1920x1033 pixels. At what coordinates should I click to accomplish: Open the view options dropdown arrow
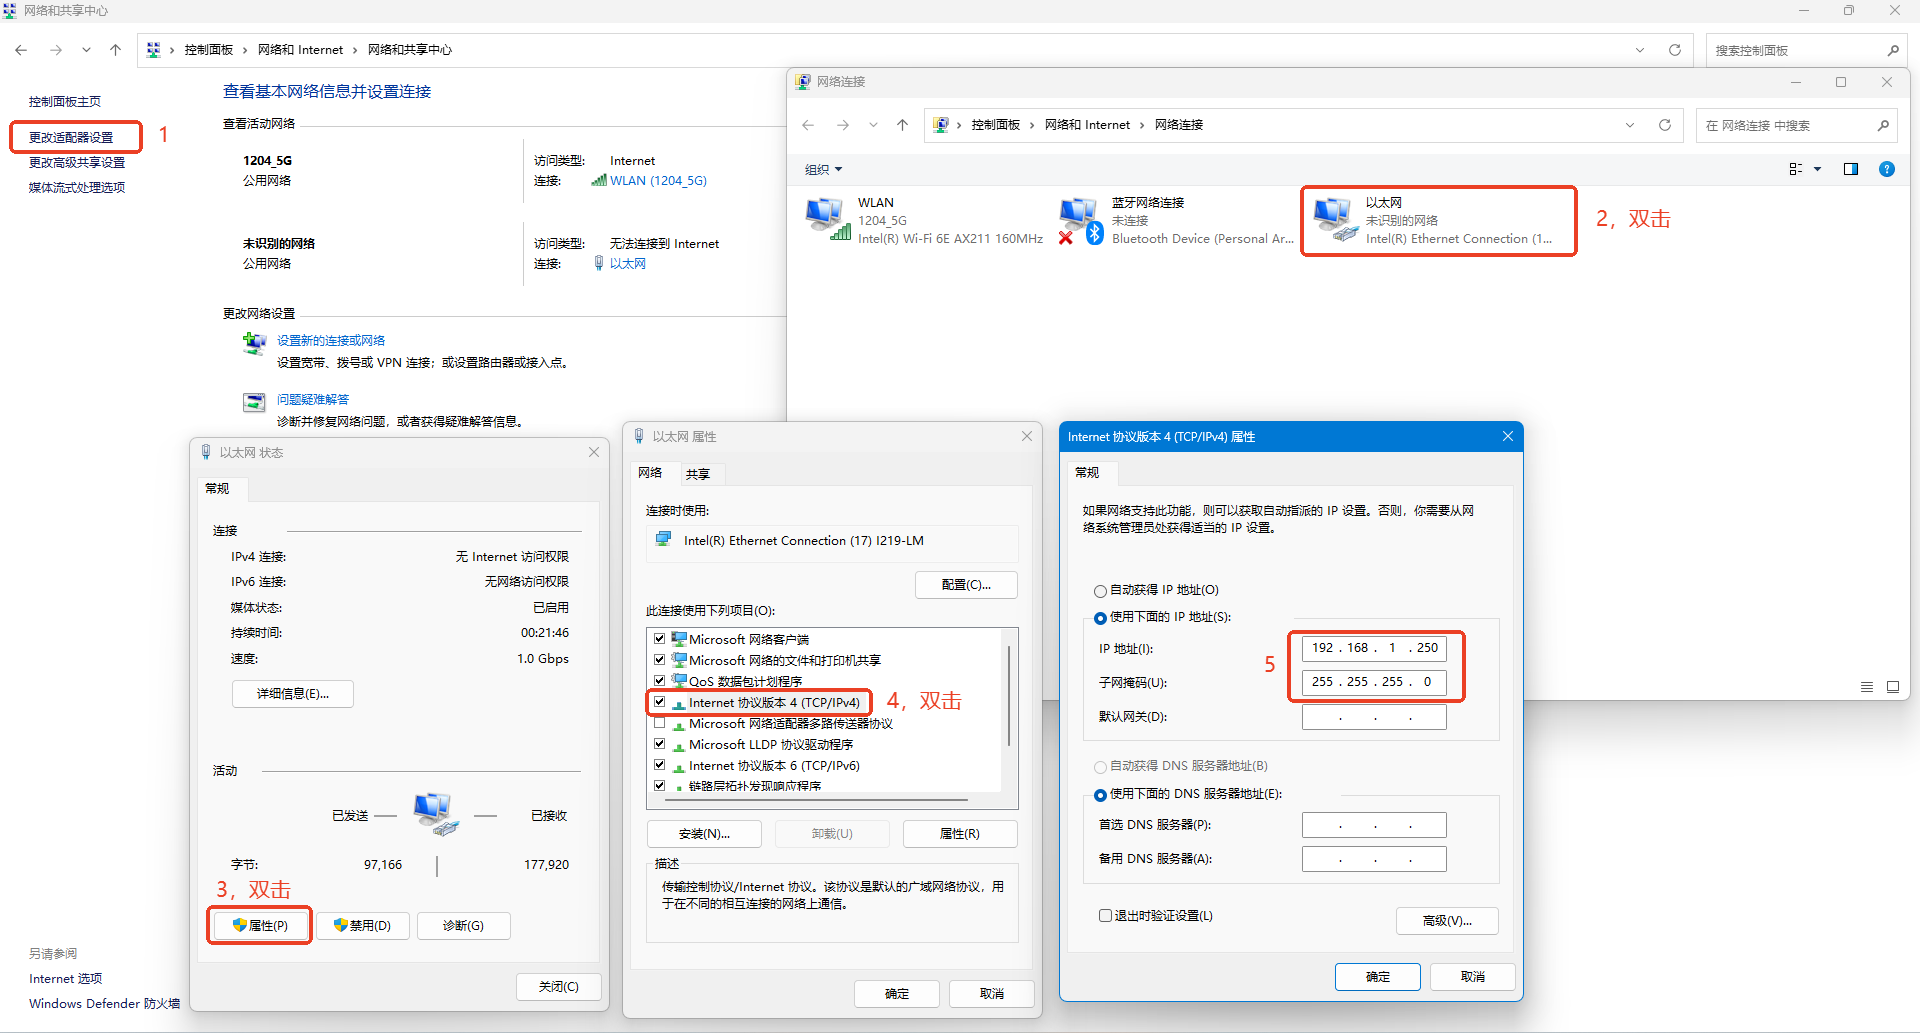(x=1818, y=169)
